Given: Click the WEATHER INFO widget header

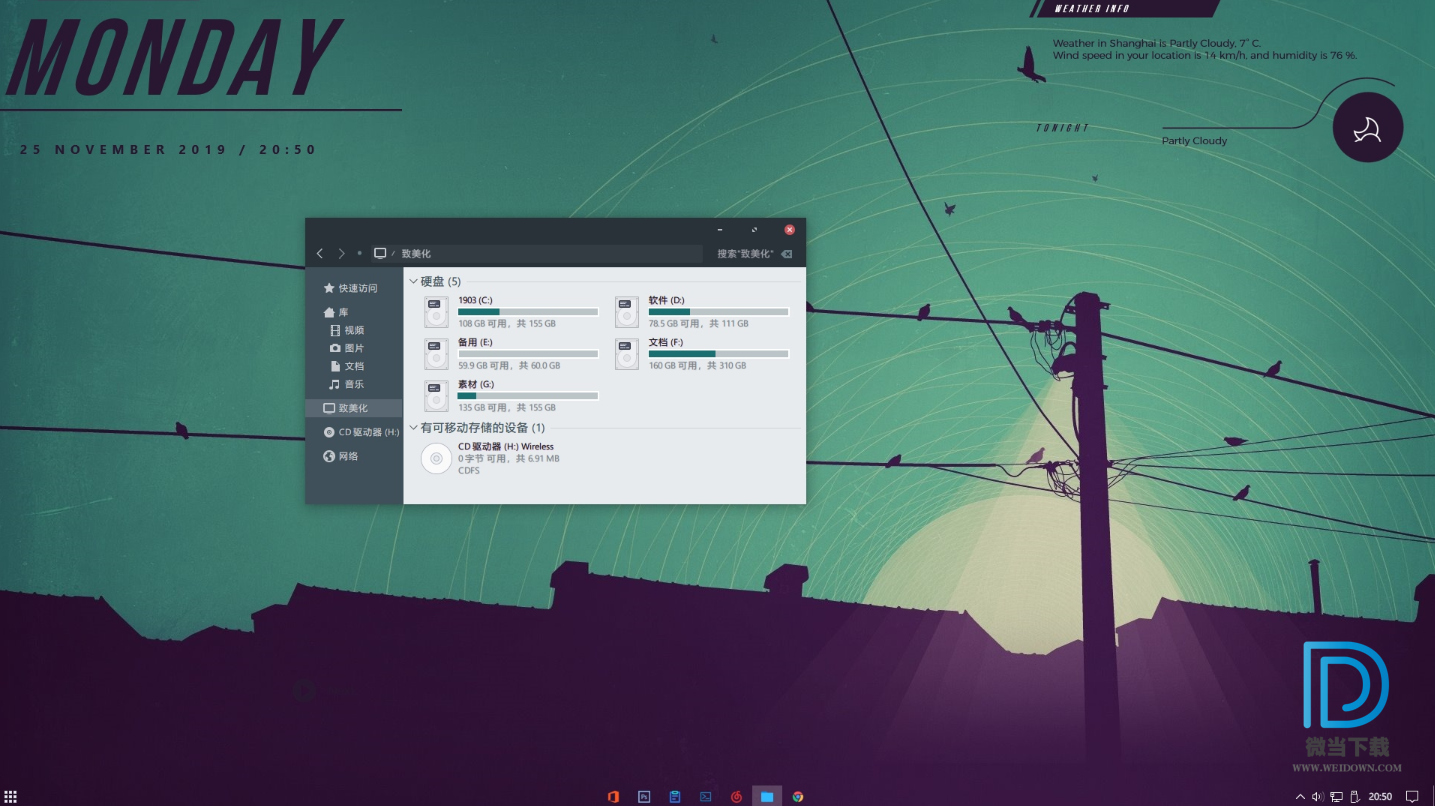Looking at the screenshot, I should tap(1092, 9).
